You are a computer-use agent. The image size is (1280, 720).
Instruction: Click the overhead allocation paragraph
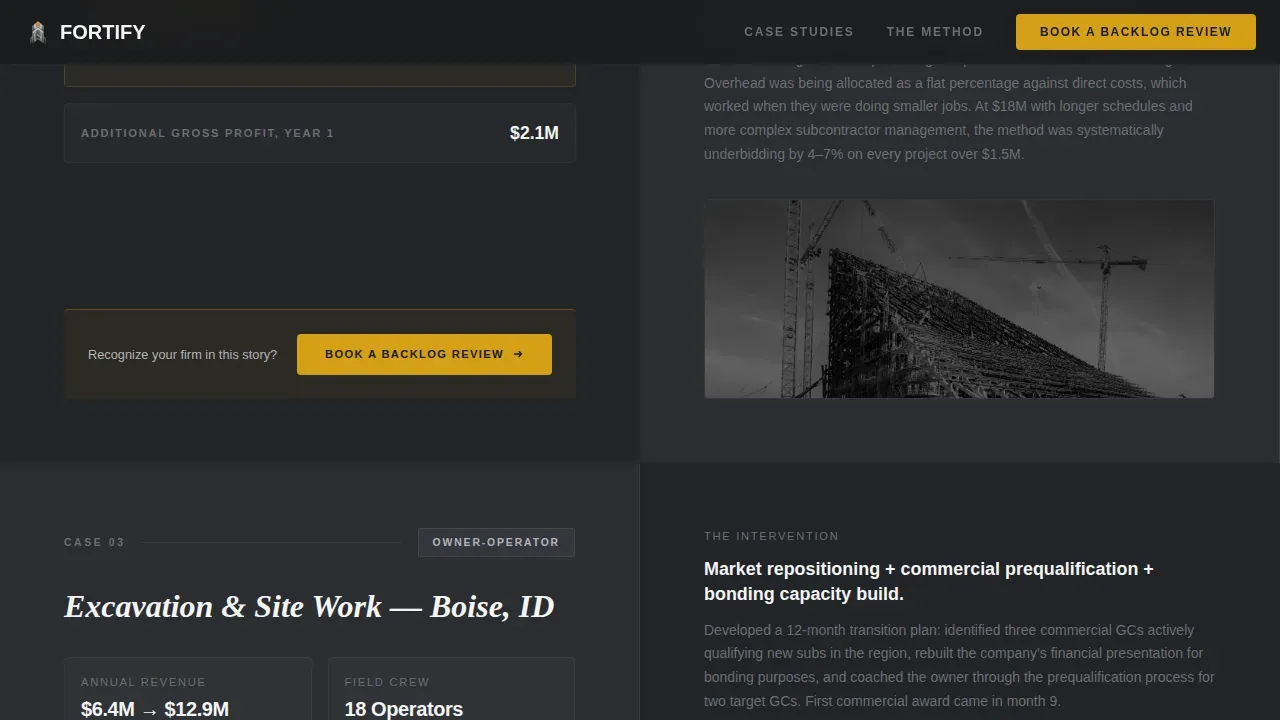point(948,106)
